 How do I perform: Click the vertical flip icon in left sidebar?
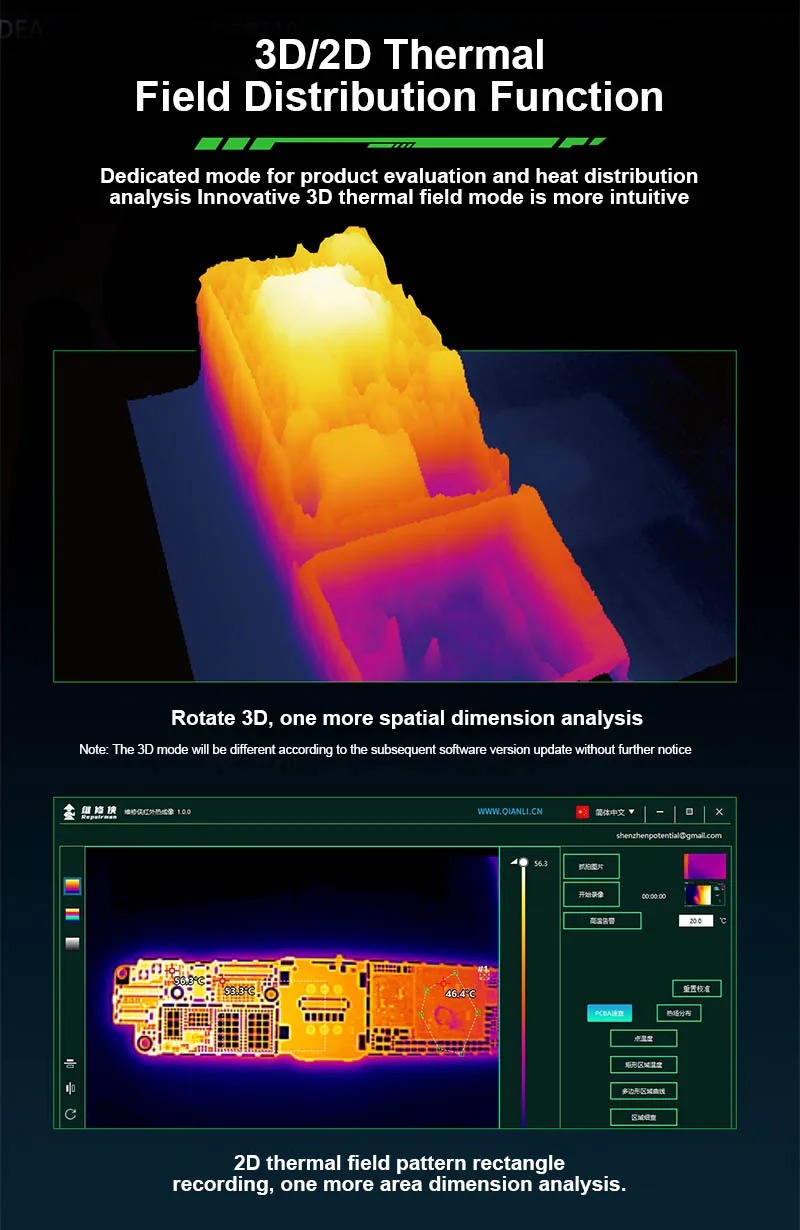[x=70, y=1063]
